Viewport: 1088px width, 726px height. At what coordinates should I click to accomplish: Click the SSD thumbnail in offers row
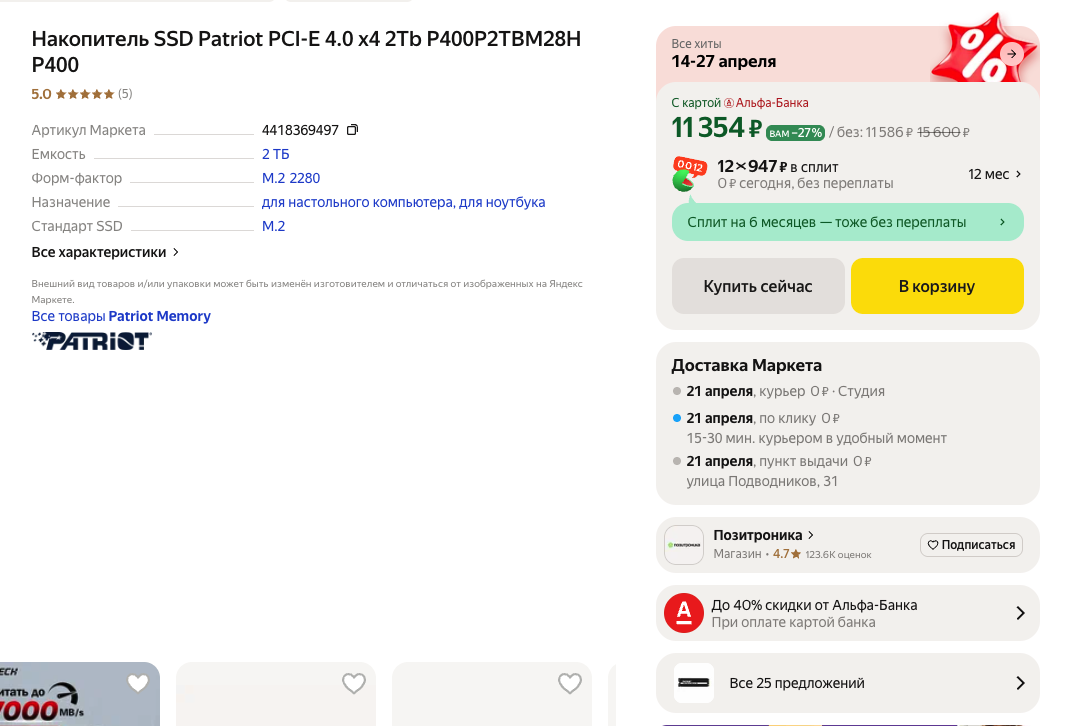coord(694,683)
